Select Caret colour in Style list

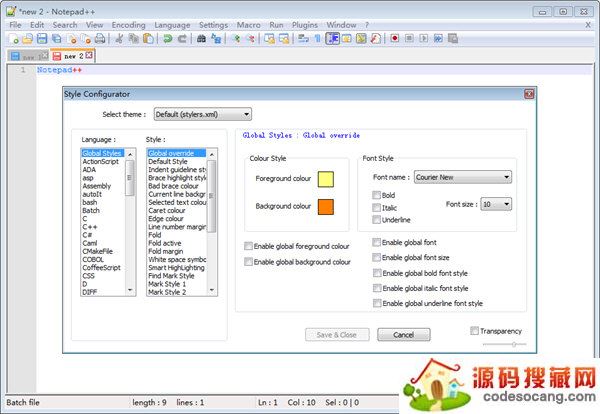(x=177, y=210)
